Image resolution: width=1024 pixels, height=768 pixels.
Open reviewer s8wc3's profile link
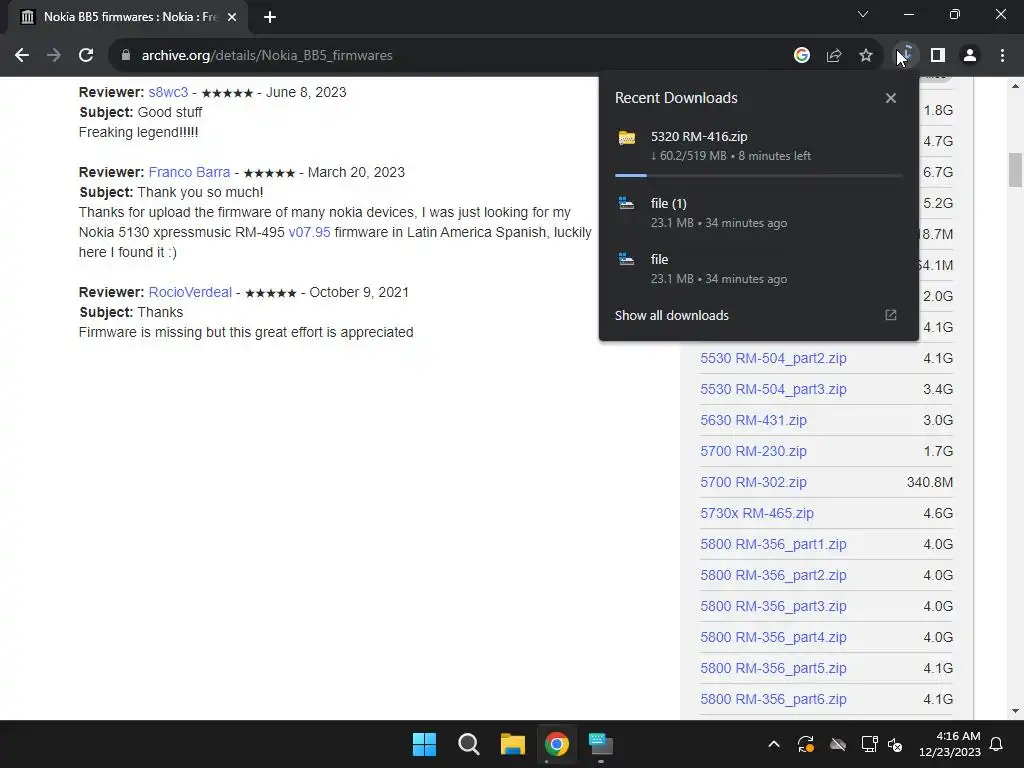click(x=168, y=92)
